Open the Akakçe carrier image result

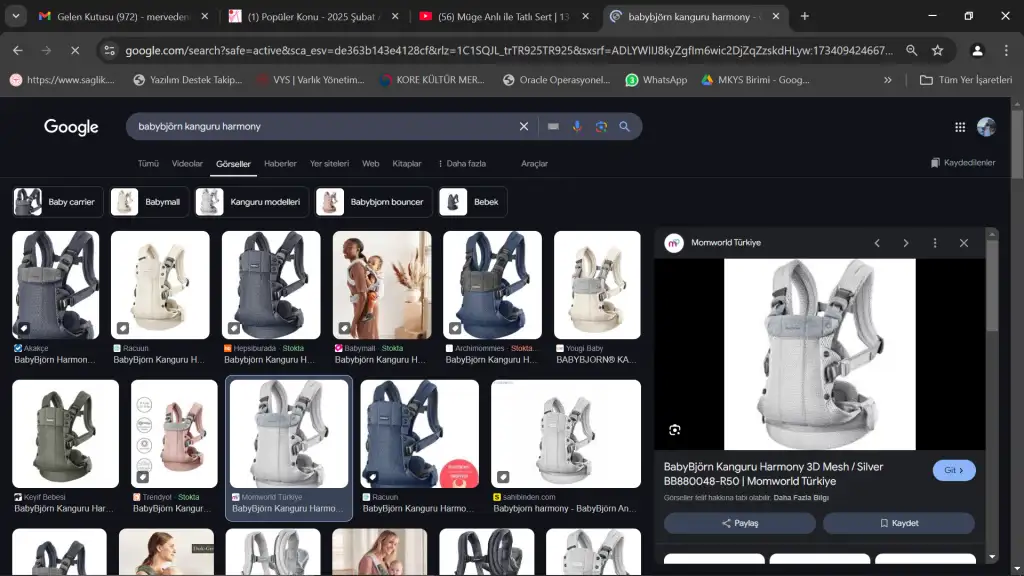click(x=56, y=285)
